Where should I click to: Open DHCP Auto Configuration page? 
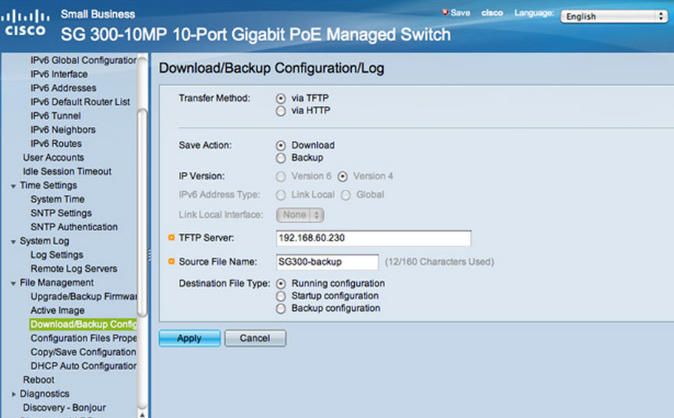click(x=83, y=366)
